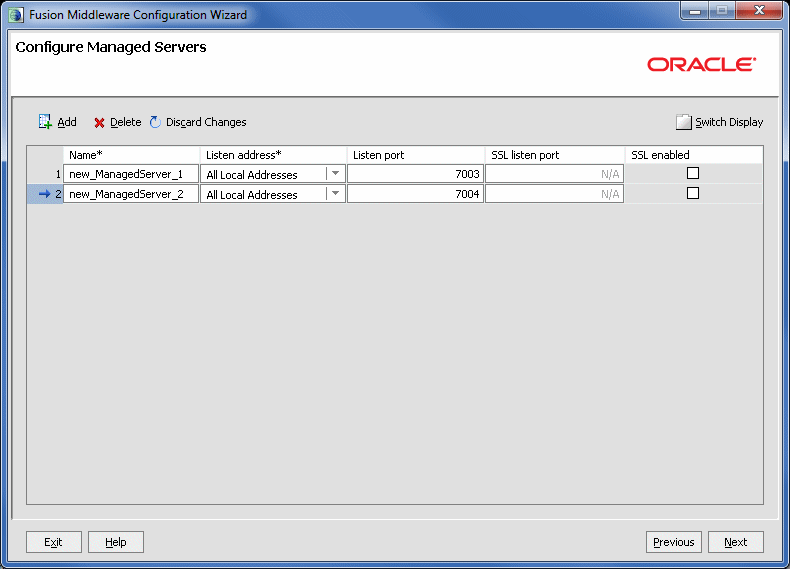
Task: Go back with the Previous button
Action: pos(674,542)
